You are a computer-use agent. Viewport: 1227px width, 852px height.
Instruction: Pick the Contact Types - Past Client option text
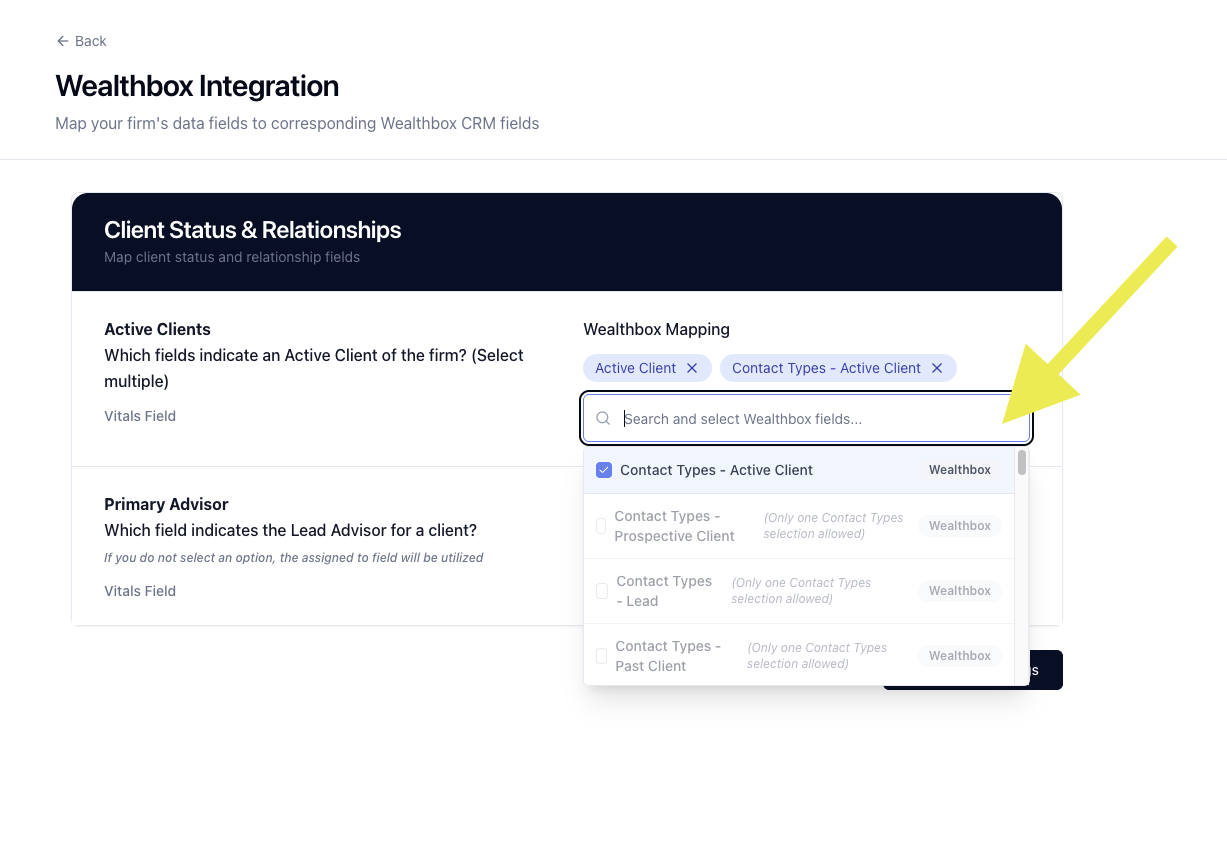[x=663, y=656]
